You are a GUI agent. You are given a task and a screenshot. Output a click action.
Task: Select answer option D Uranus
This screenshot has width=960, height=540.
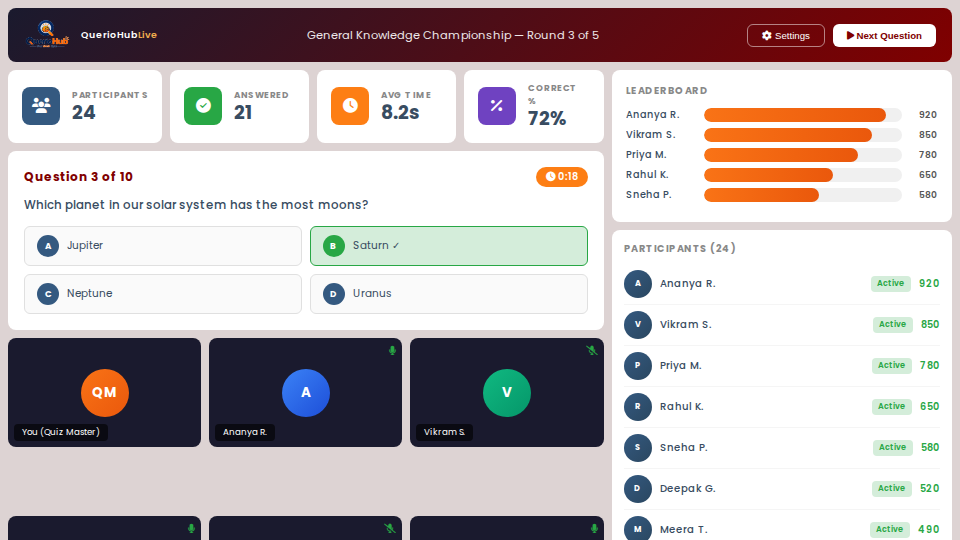[x=449, y=294]
